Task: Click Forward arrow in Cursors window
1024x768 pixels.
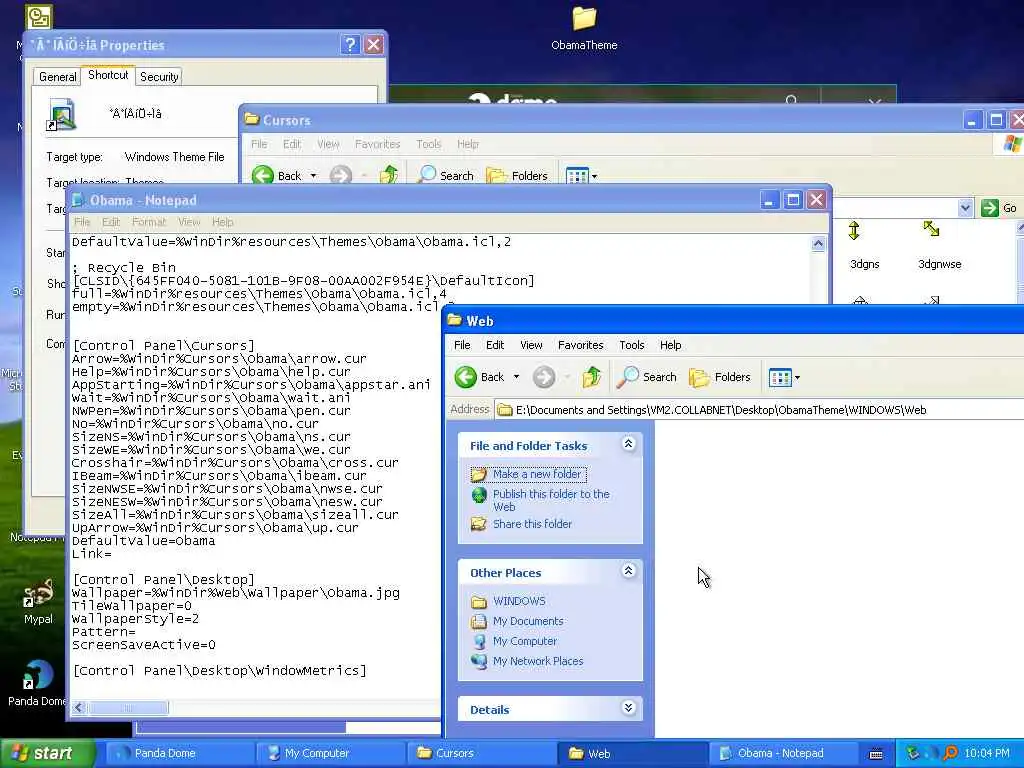Action: point(340,176)
